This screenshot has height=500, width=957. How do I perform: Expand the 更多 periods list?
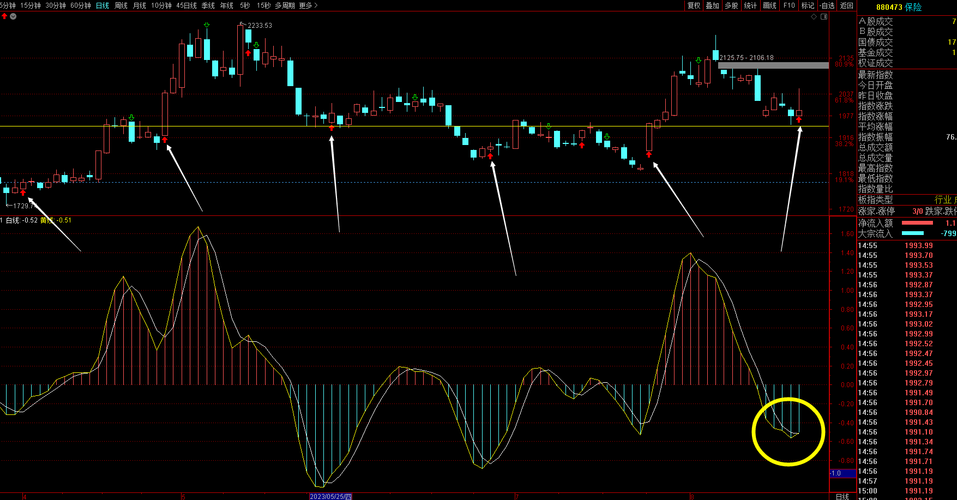pyautogui.click(x=308, y=5)
